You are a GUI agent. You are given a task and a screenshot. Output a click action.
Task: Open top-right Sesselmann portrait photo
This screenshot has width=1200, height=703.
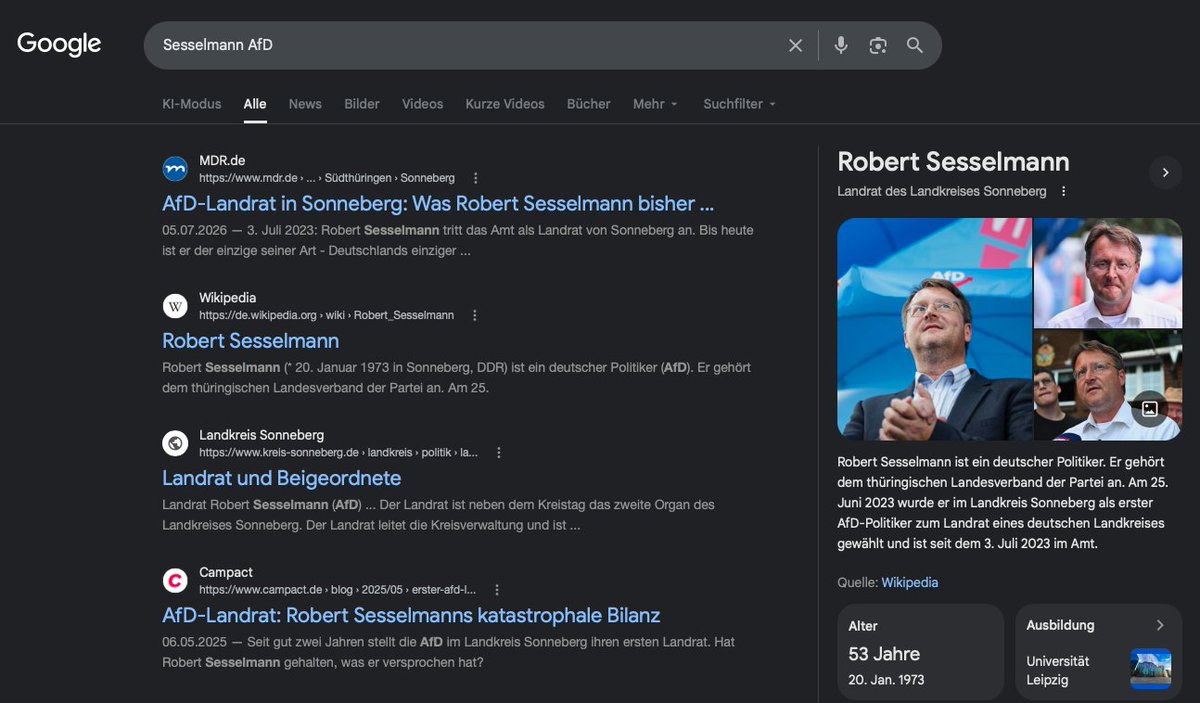point(1108,273)
